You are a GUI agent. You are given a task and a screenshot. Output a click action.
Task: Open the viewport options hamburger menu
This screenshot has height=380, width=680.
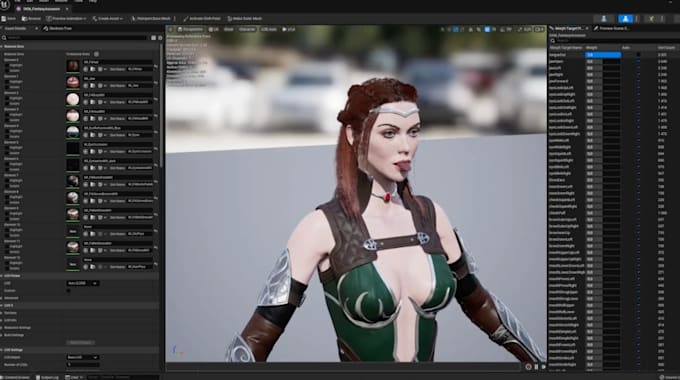[x=170, y=29]
